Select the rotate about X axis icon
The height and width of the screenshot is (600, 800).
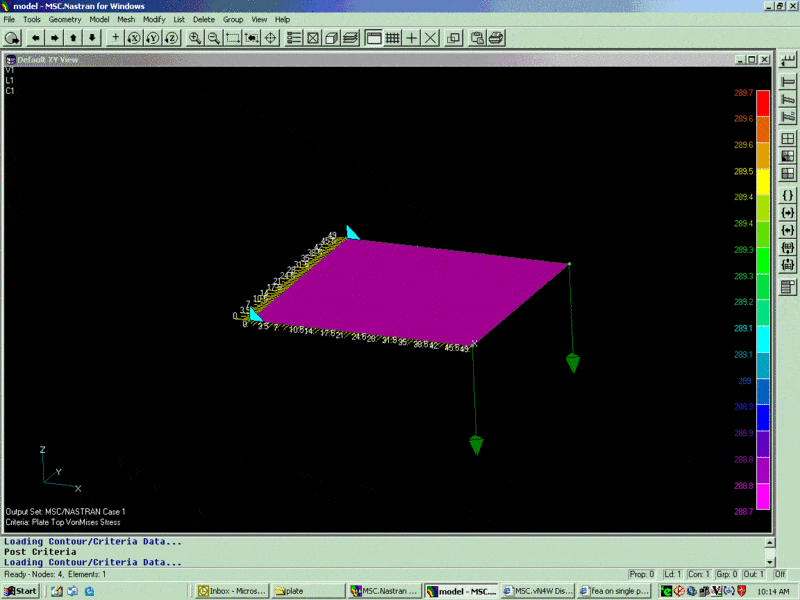134,38
